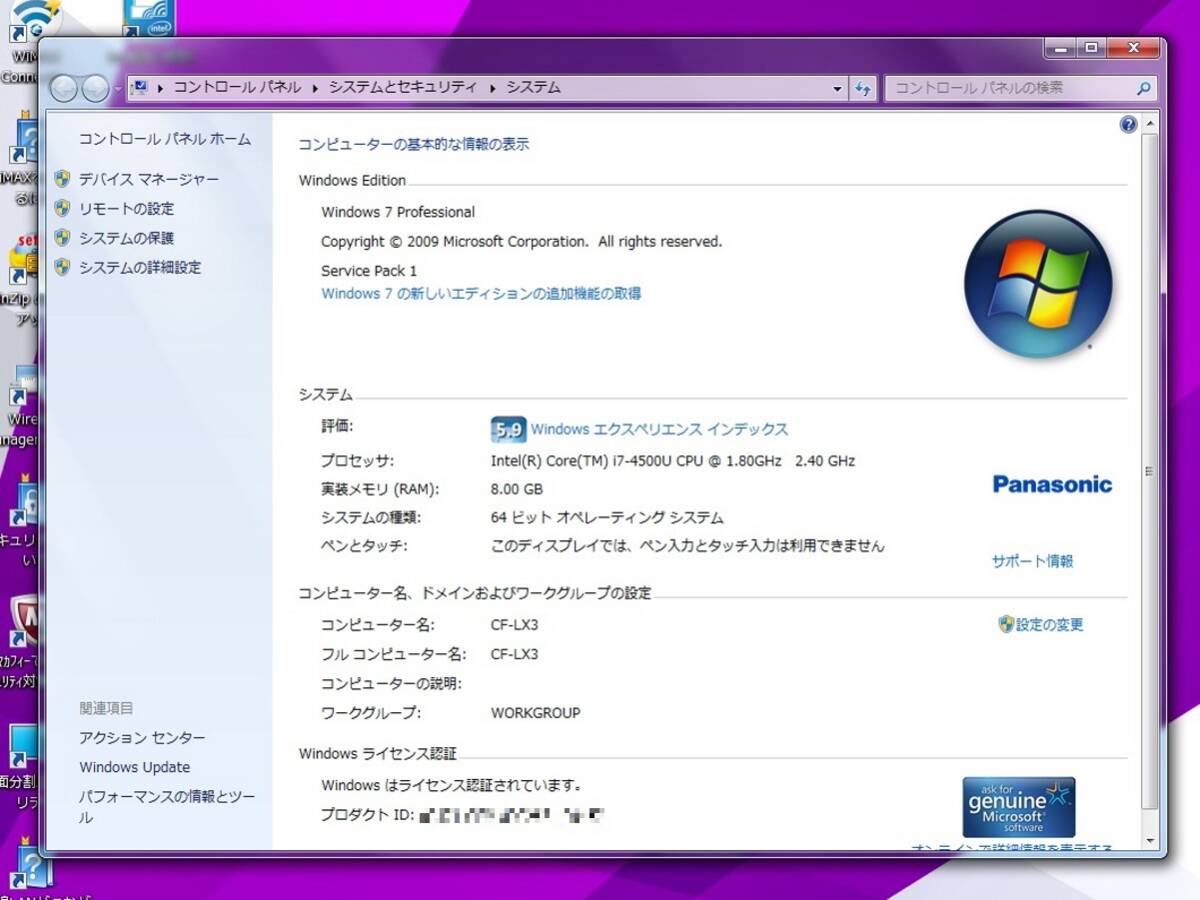Expand the address bar history dropdown arrow
Screen dimensions: 1200x900
point(838,88)
